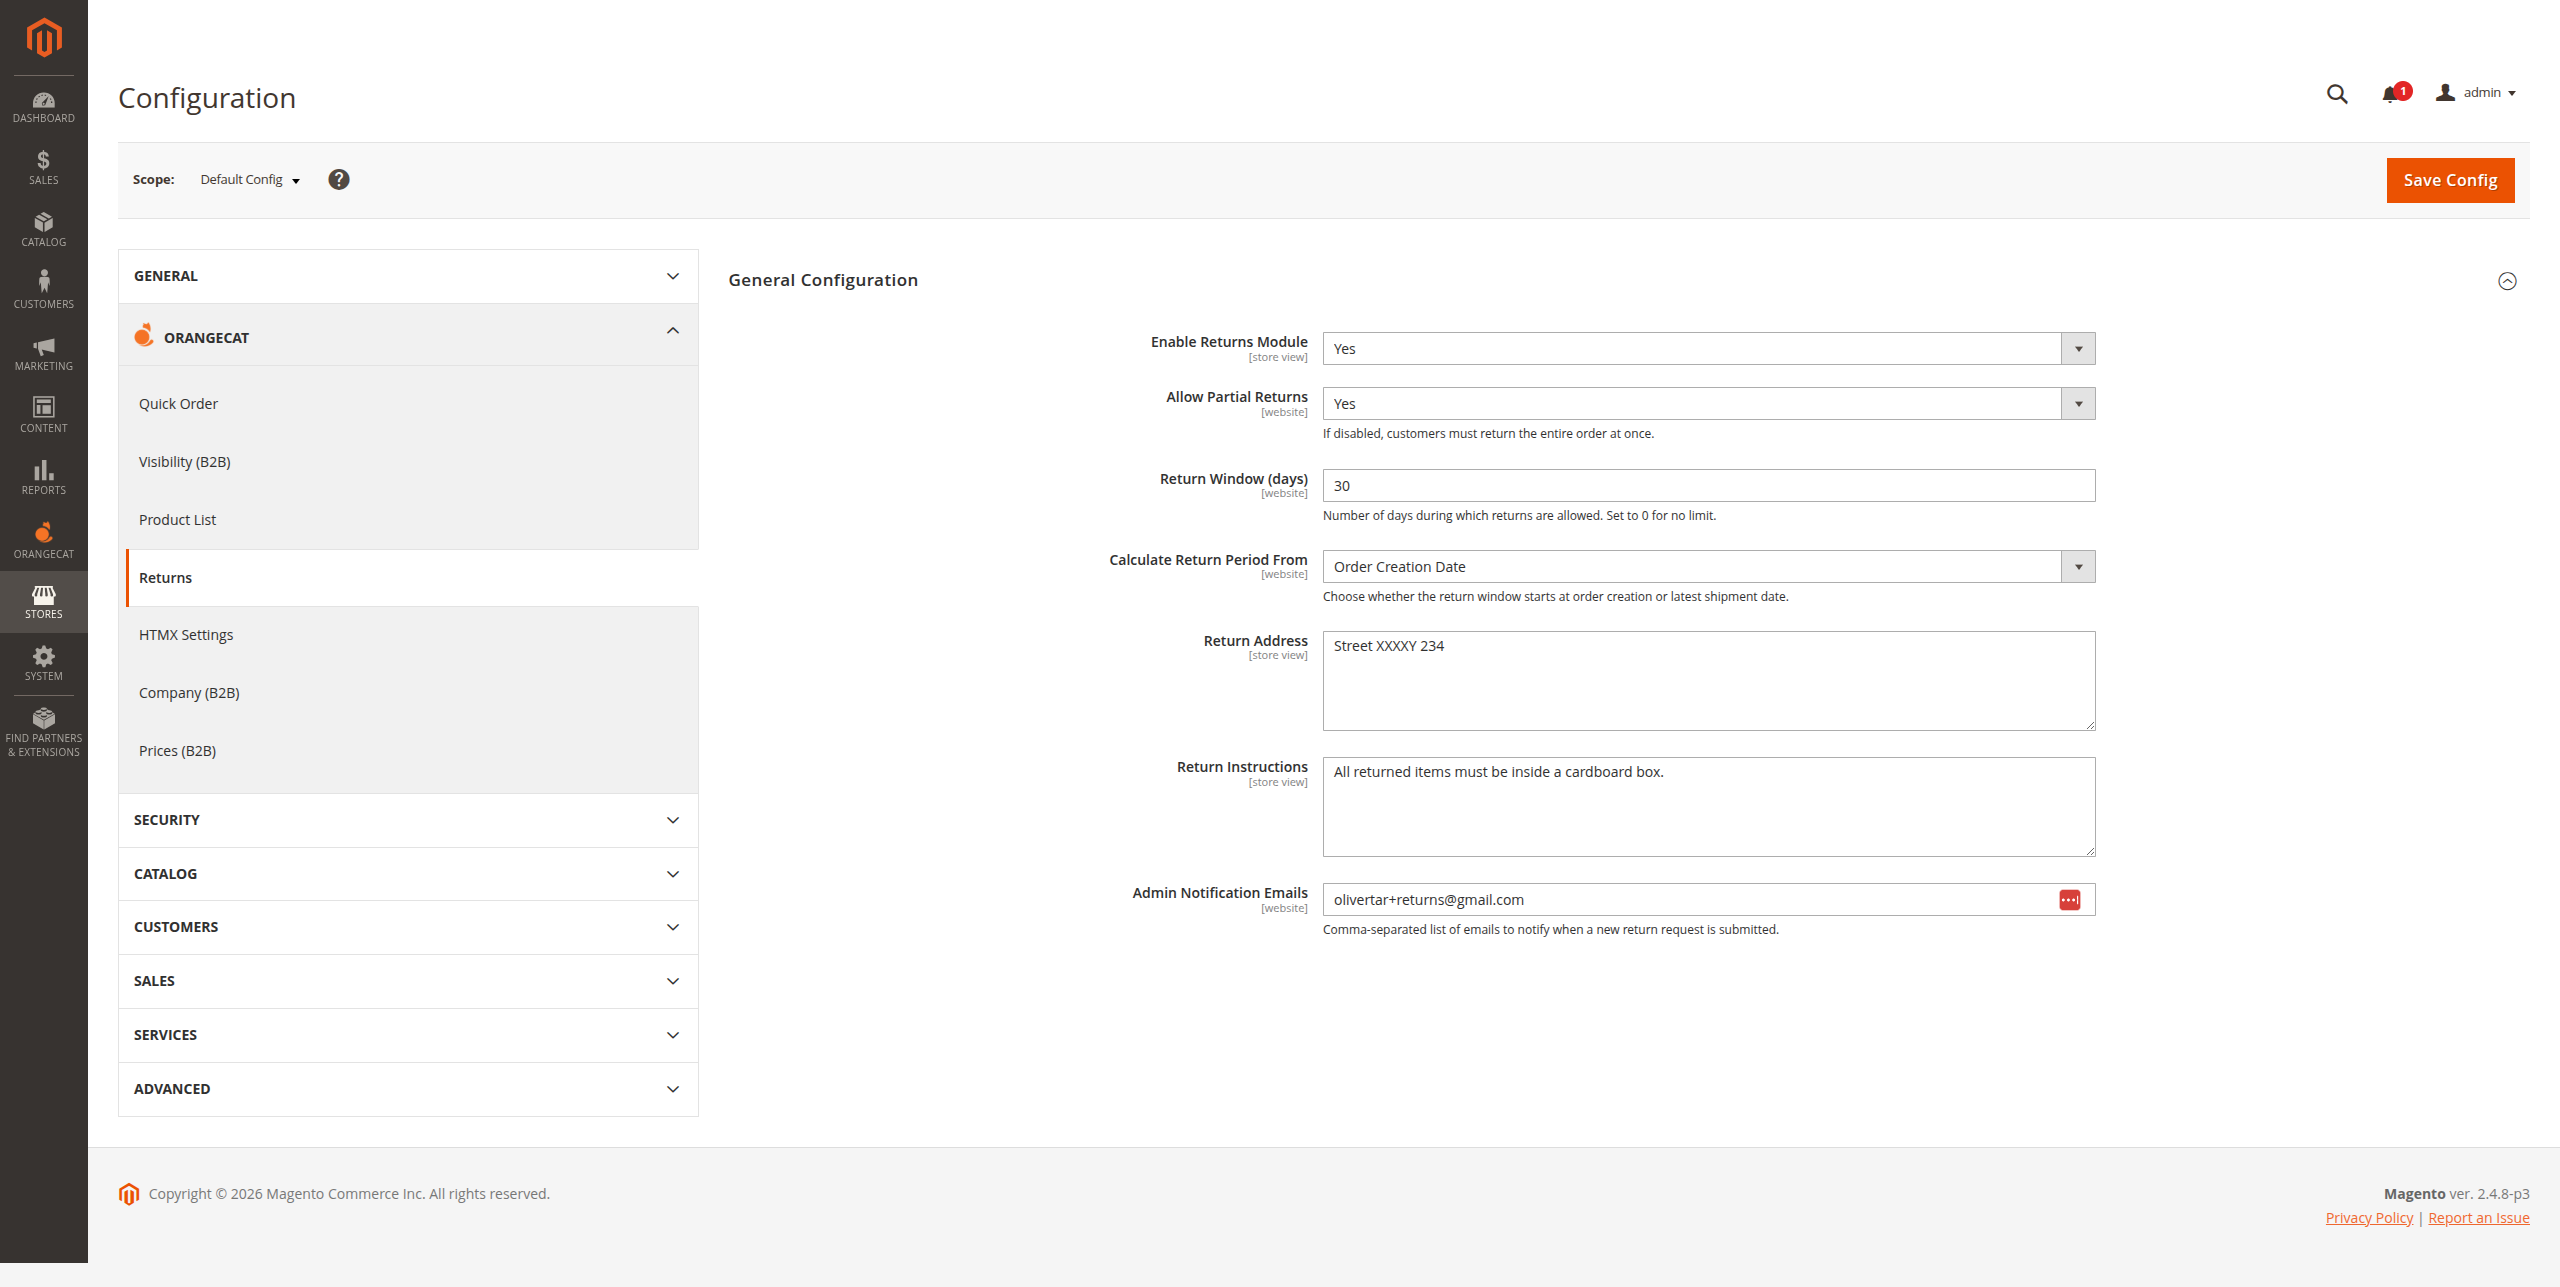Open the Catalog sidebar section

coord(43,229)
